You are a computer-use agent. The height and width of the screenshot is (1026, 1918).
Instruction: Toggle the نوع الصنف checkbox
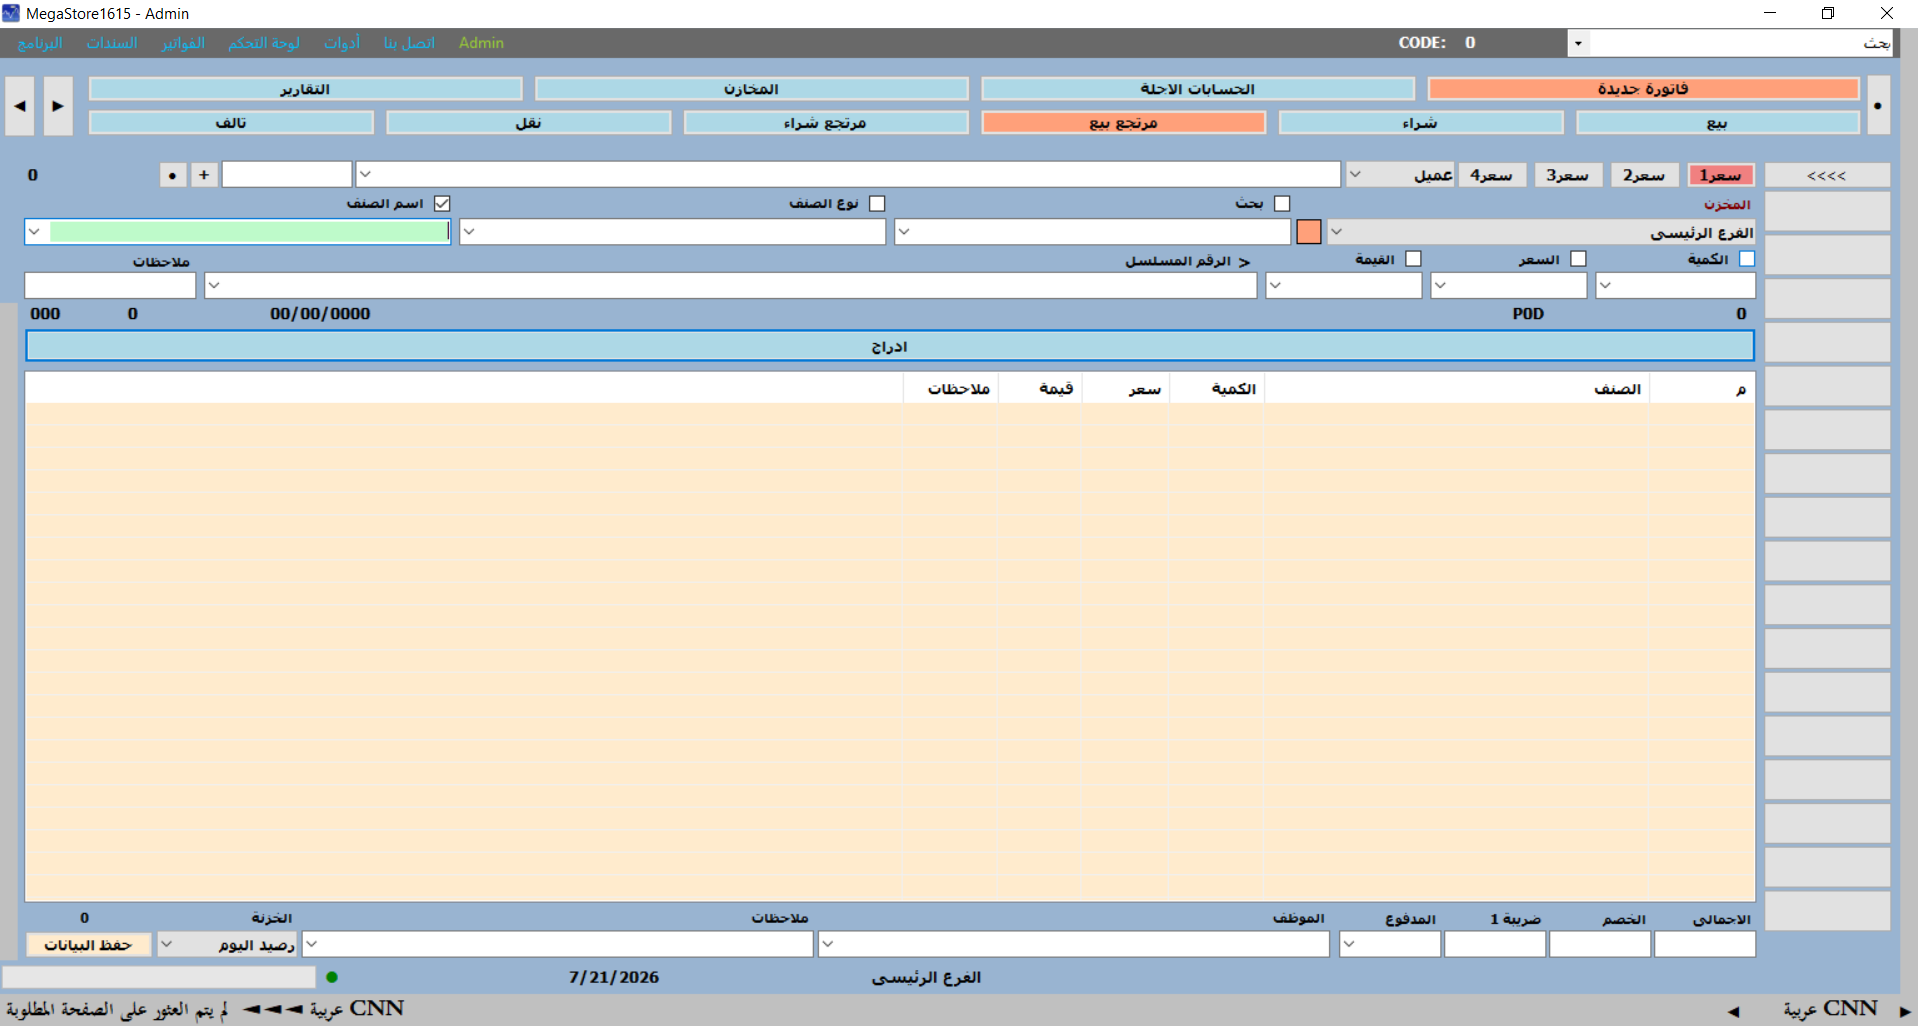pyautogui.click(x=877, y=203)
